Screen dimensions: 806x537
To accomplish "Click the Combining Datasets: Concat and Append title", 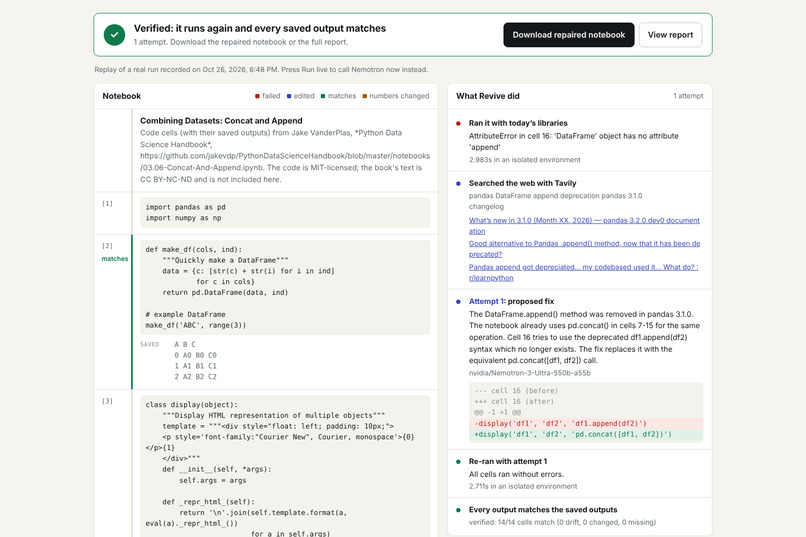I will [x=221, y=121].
